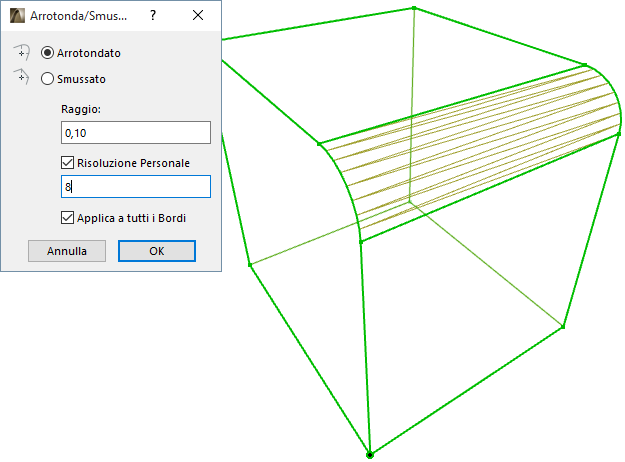Screen dimensions: 625x462
Task: Open dialog help question mark
Action: (153, 15)
